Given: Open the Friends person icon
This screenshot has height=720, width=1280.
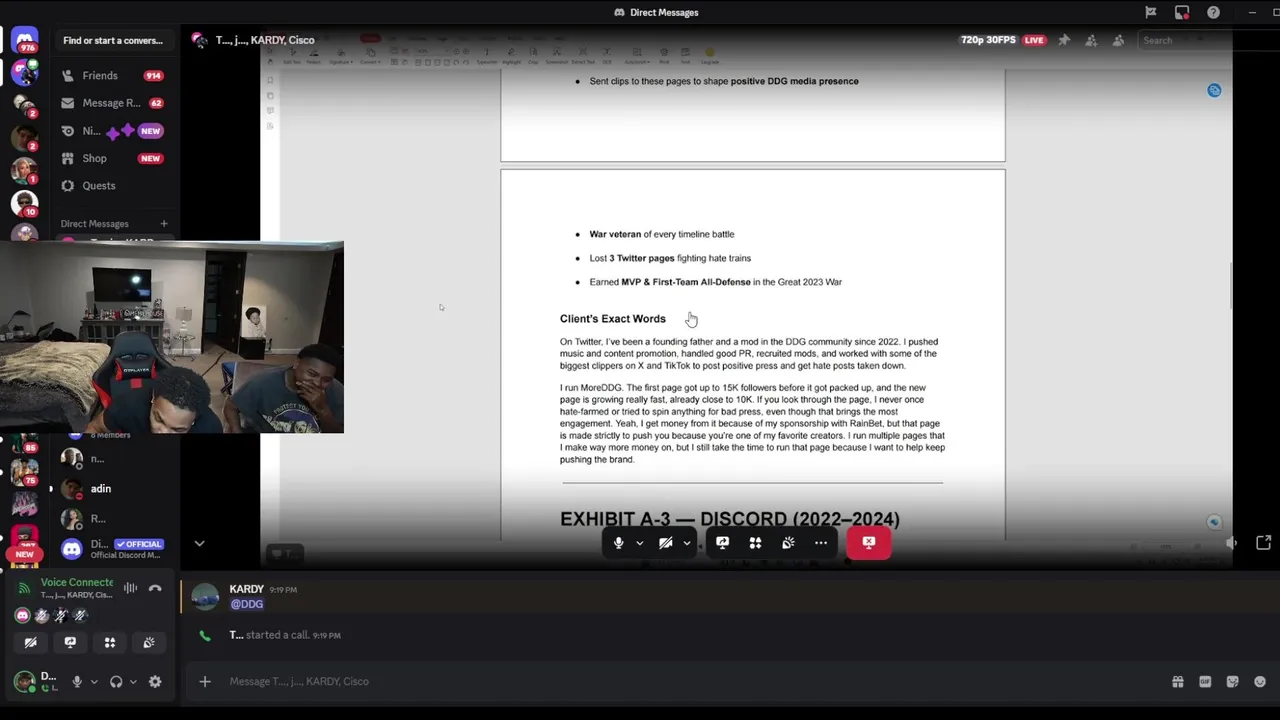Looking at the screenshot, I should (68, 76).
